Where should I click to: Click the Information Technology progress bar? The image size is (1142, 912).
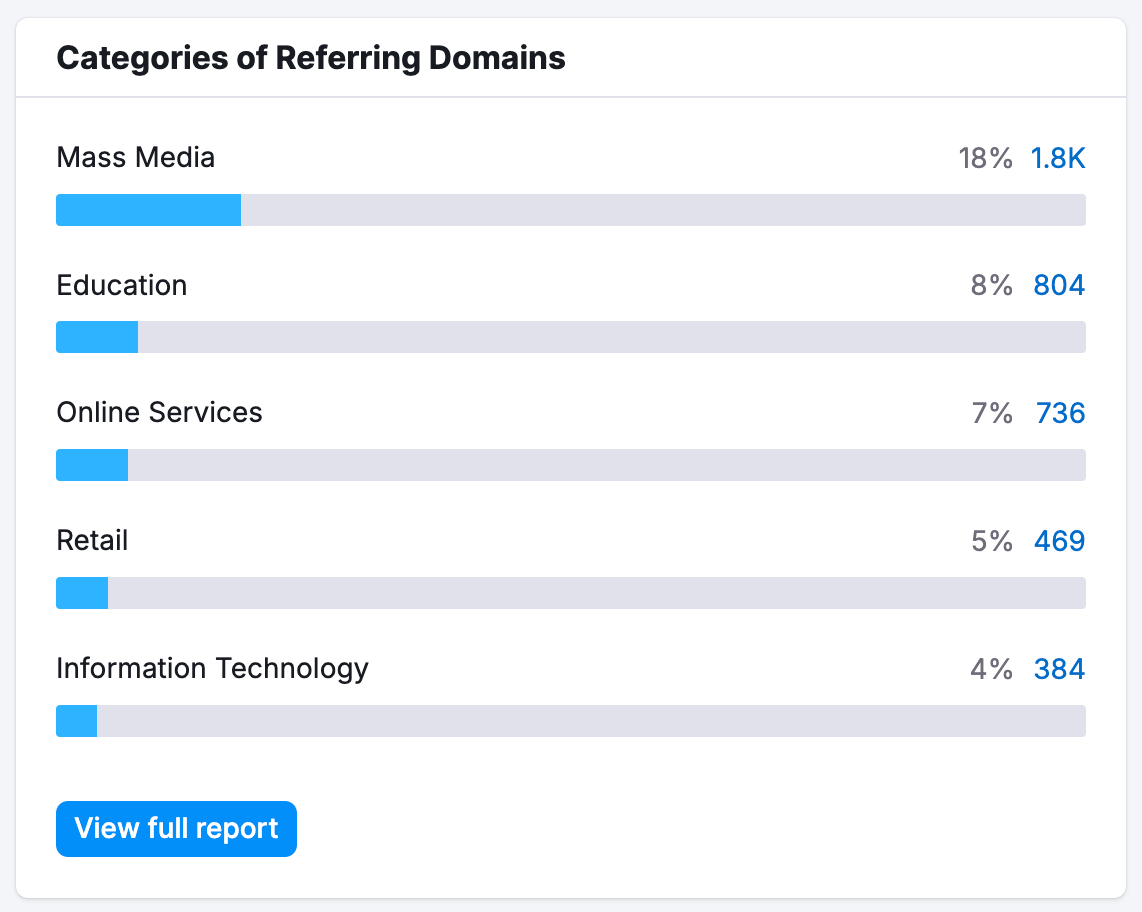tap(571, 721)
